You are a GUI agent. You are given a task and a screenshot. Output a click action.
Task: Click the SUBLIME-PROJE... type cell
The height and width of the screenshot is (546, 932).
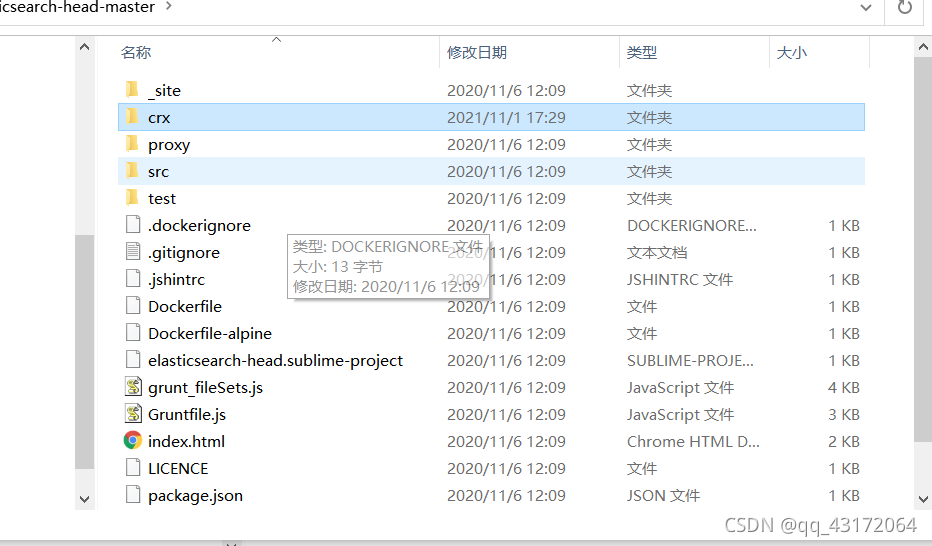[x=690, y=361]
